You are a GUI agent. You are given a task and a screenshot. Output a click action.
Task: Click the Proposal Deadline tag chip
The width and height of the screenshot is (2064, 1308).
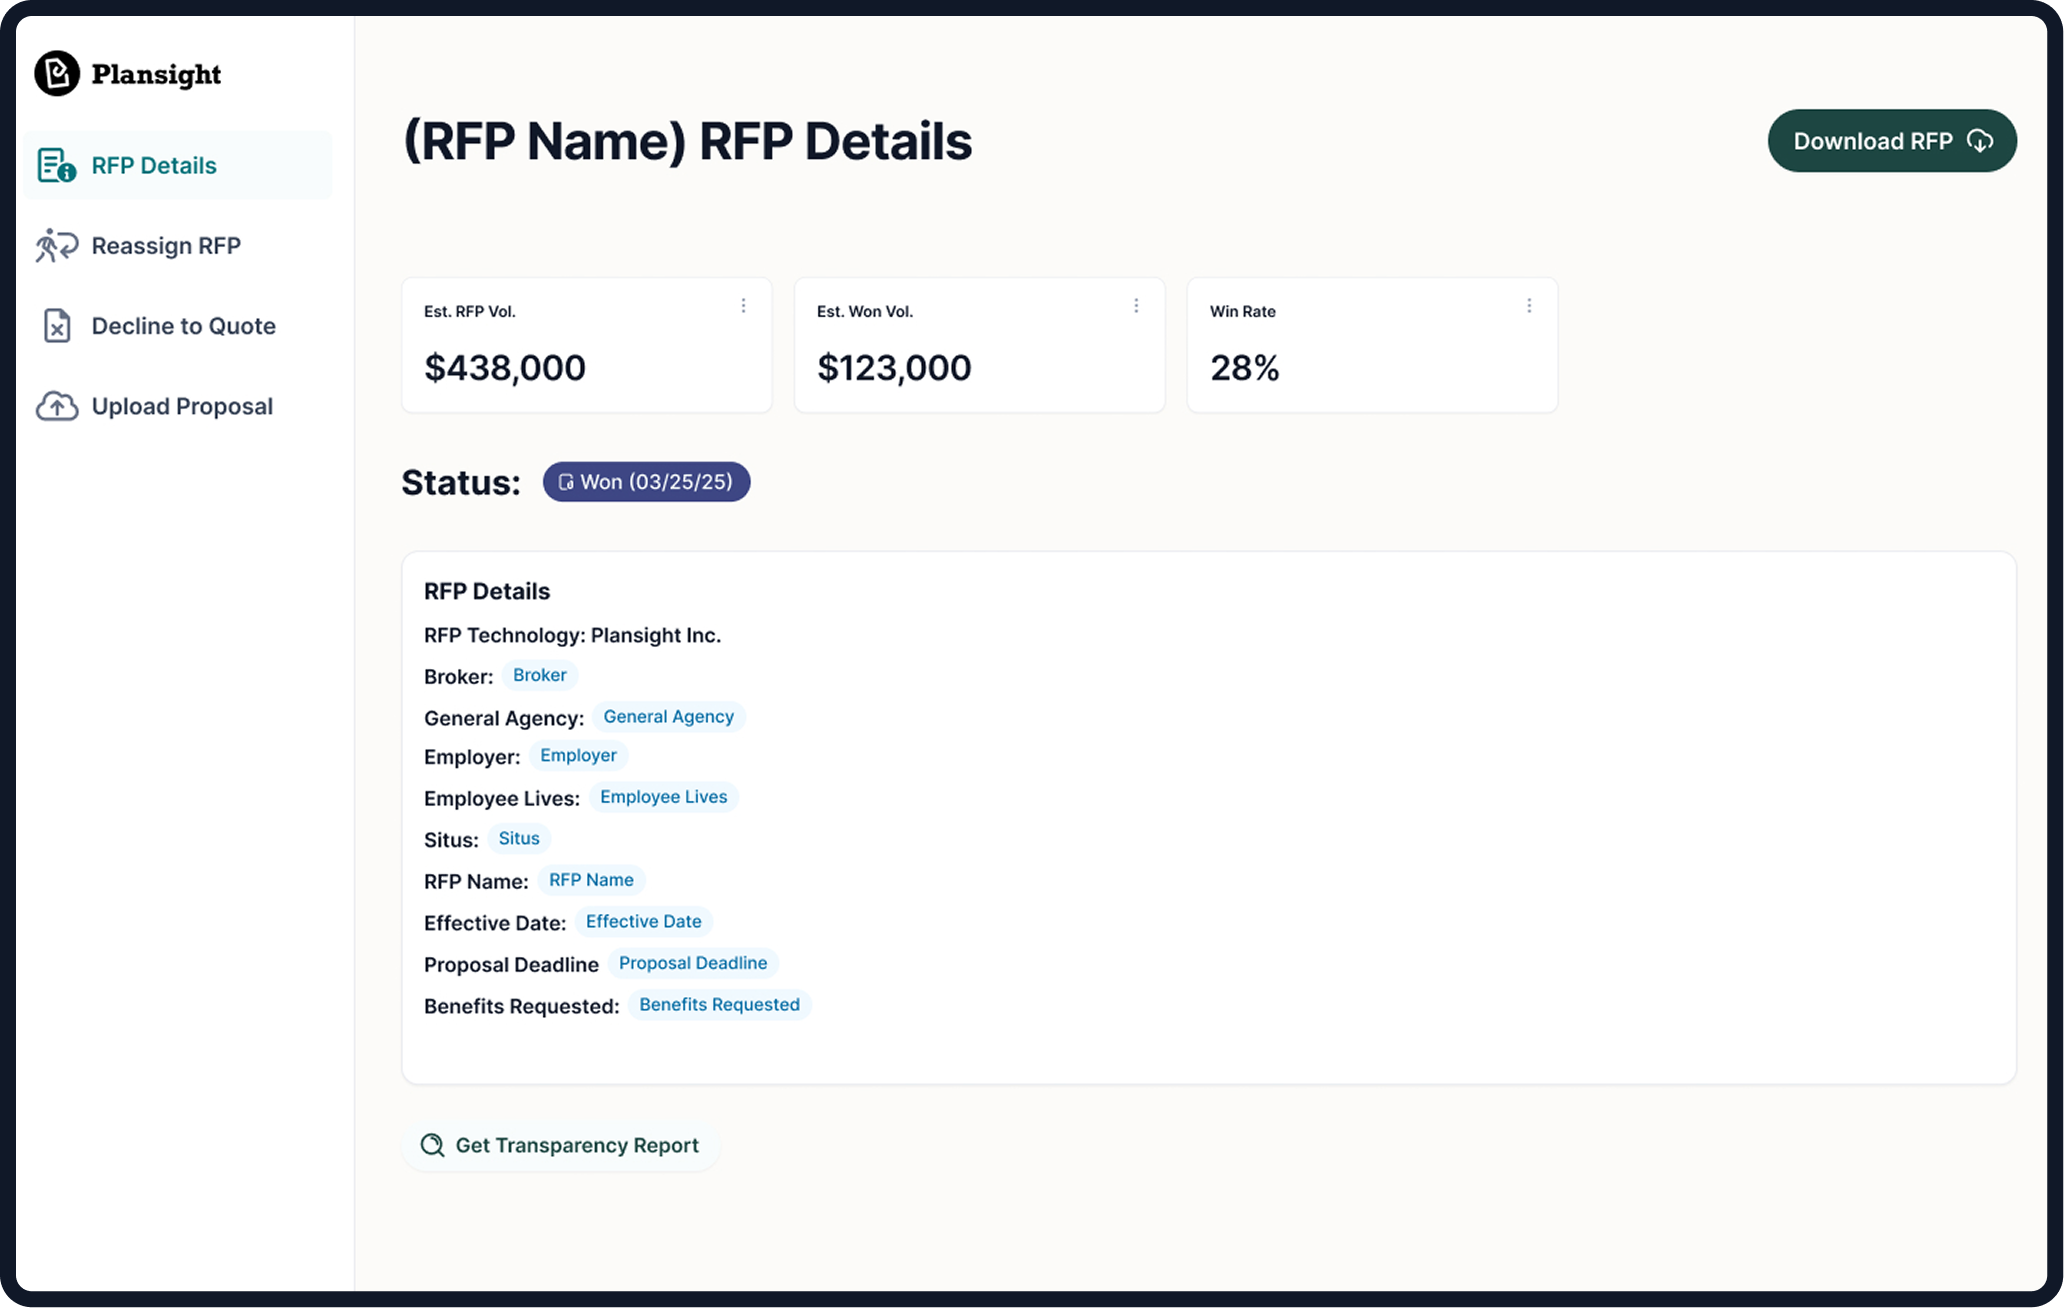click(693, 962)
